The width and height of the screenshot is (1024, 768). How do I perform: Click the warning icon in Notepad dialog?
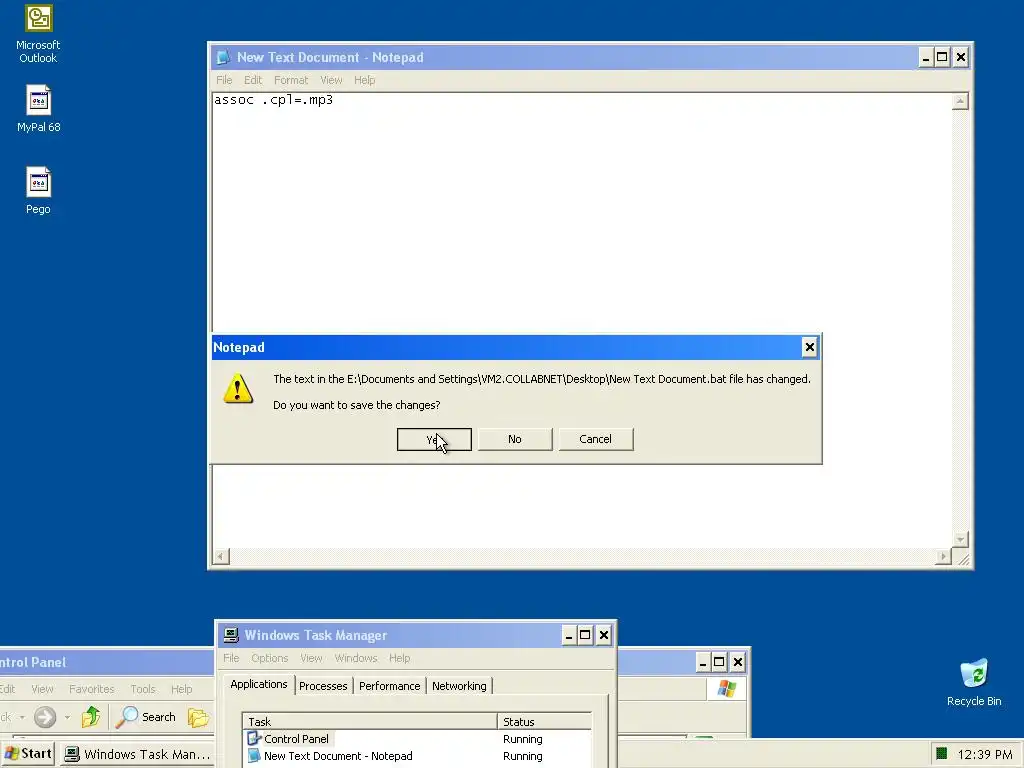tap(238, 389)
